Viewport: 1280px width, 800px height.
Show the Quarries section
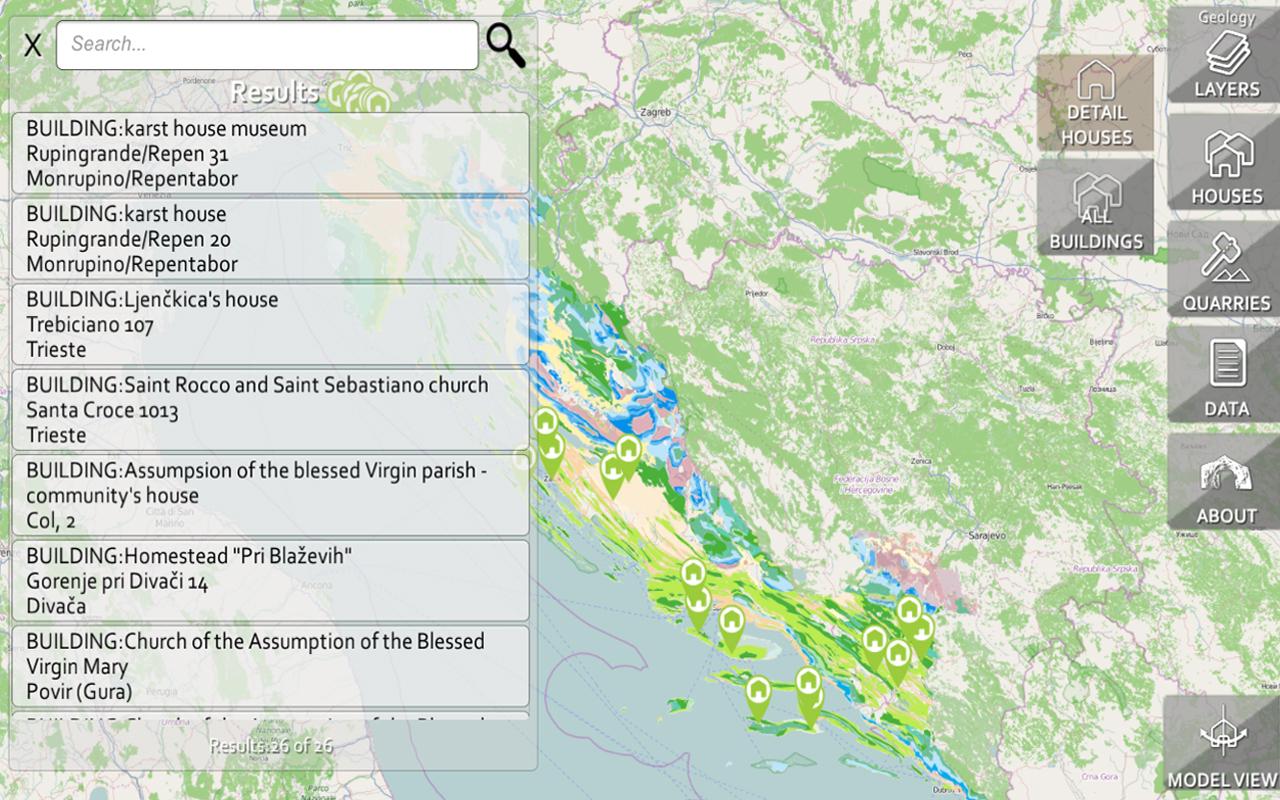tap(1226, 268)
